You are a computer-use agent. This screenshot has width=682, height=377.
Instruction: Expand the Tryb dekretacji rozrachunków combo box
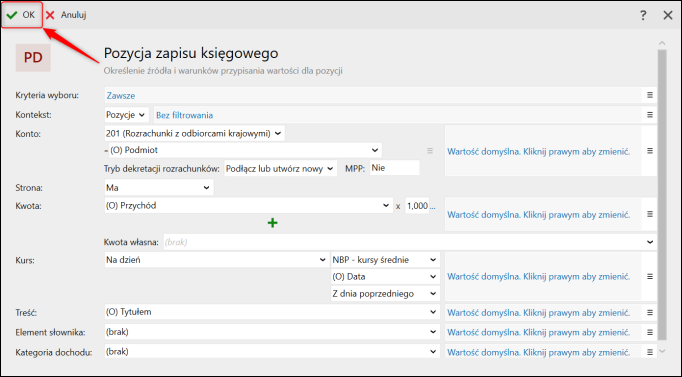(280, 169)
